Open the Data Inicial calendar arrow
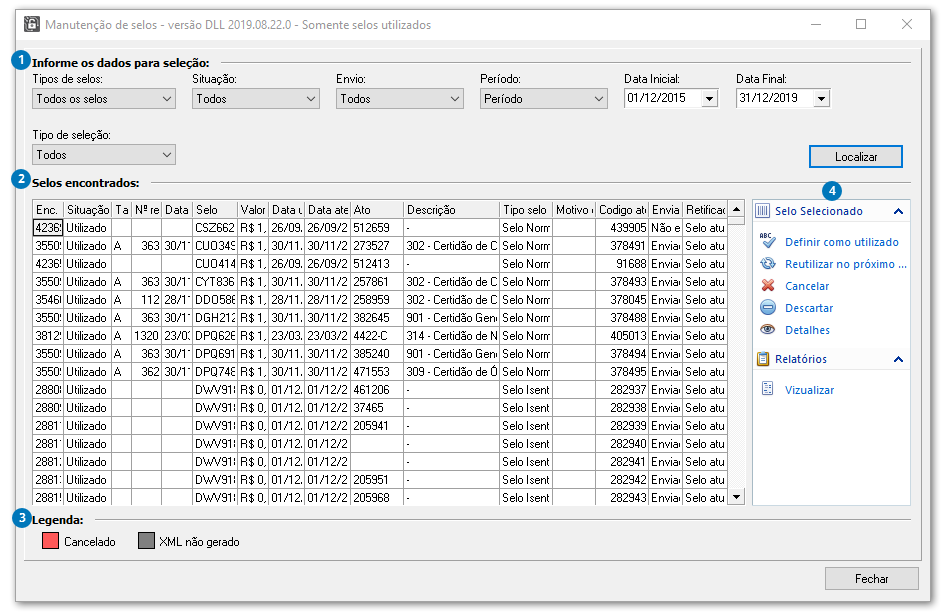 (x=710, y=98)
